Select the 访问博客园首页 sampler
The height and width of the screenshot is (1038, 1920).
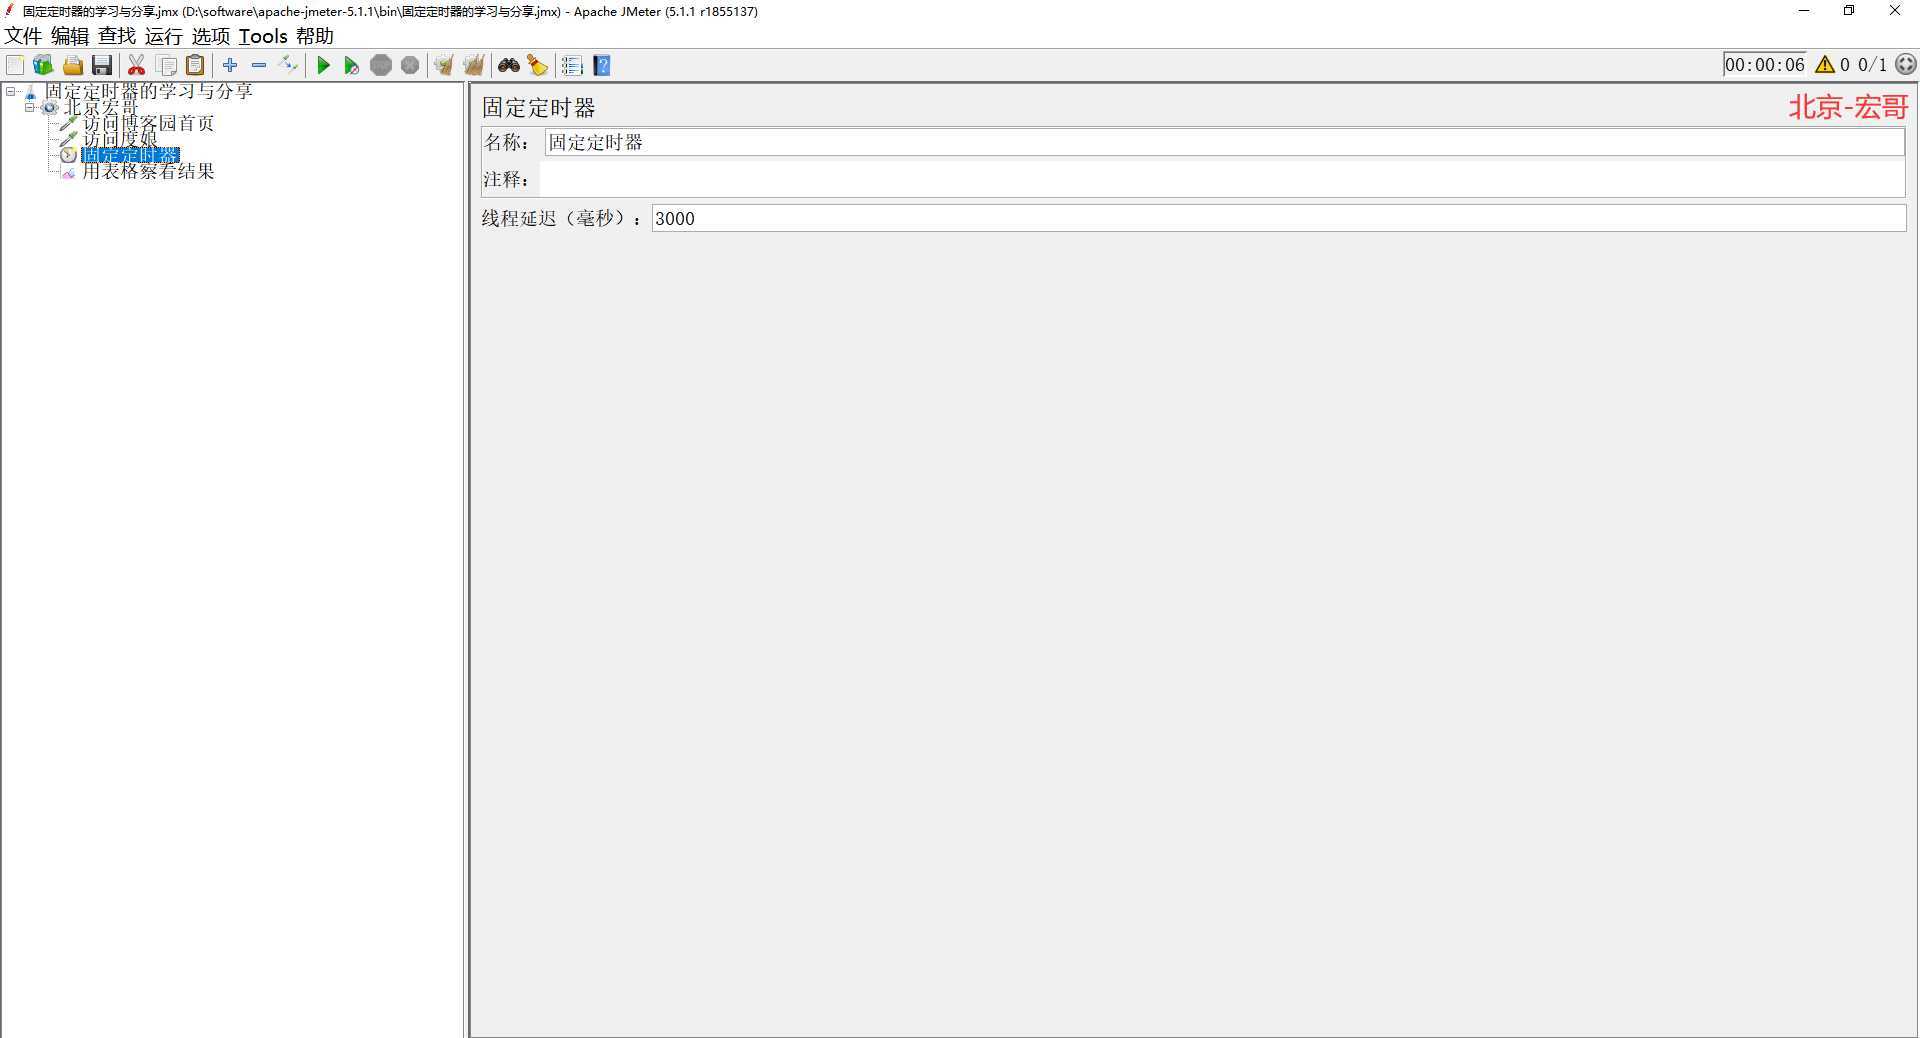coord(148,123)
